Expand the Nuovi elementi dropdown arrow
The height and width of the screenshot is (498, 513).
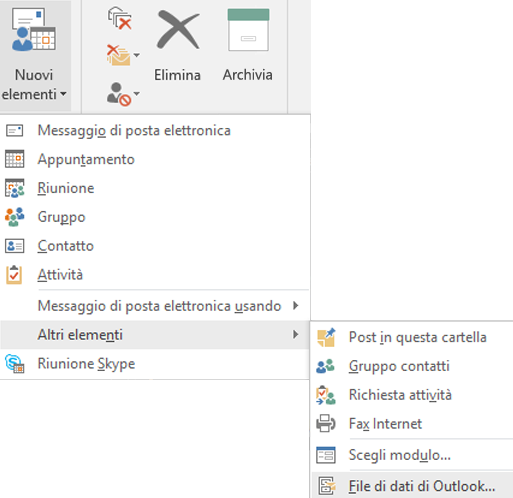[x=63, y=94]
